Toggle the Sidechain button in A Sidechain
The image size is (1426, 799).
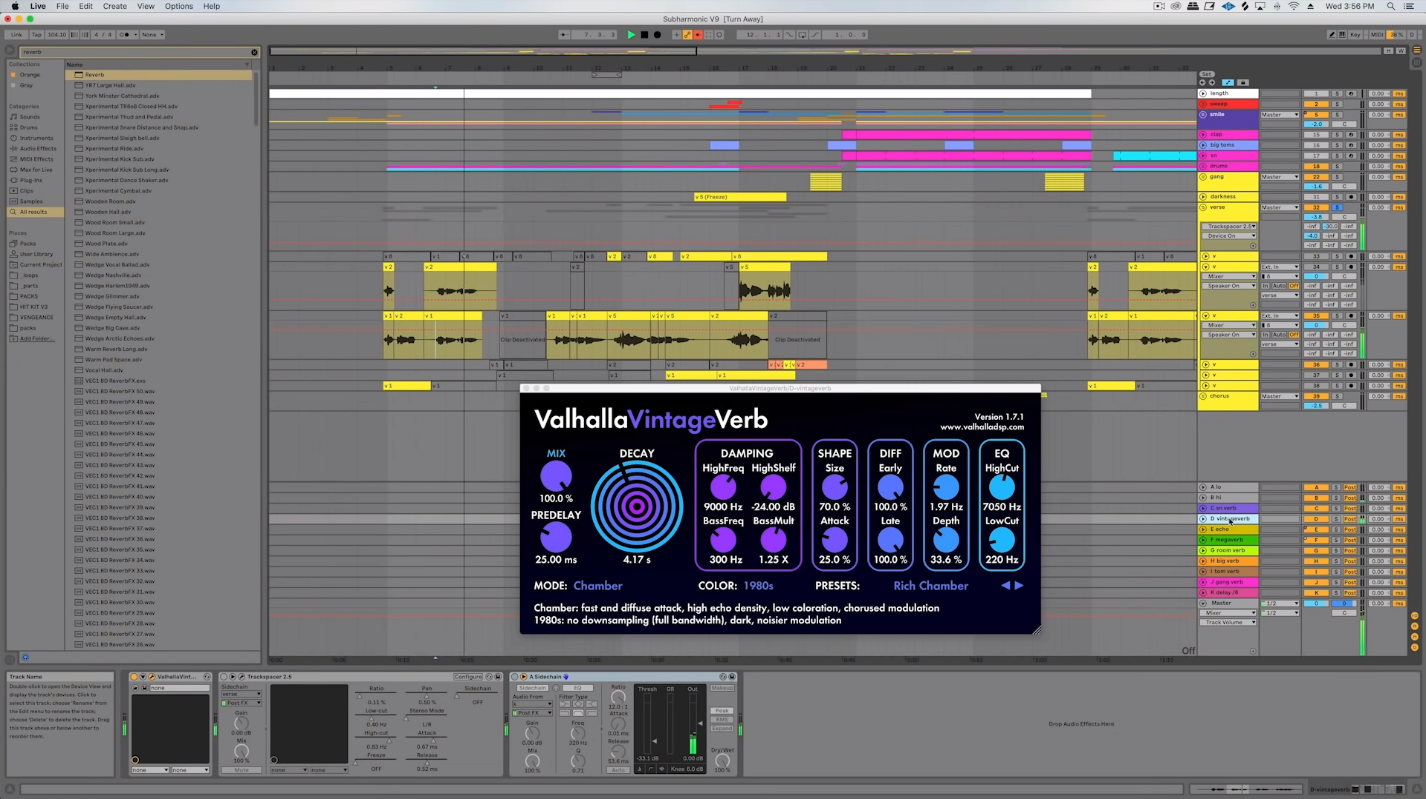point(533,688)
